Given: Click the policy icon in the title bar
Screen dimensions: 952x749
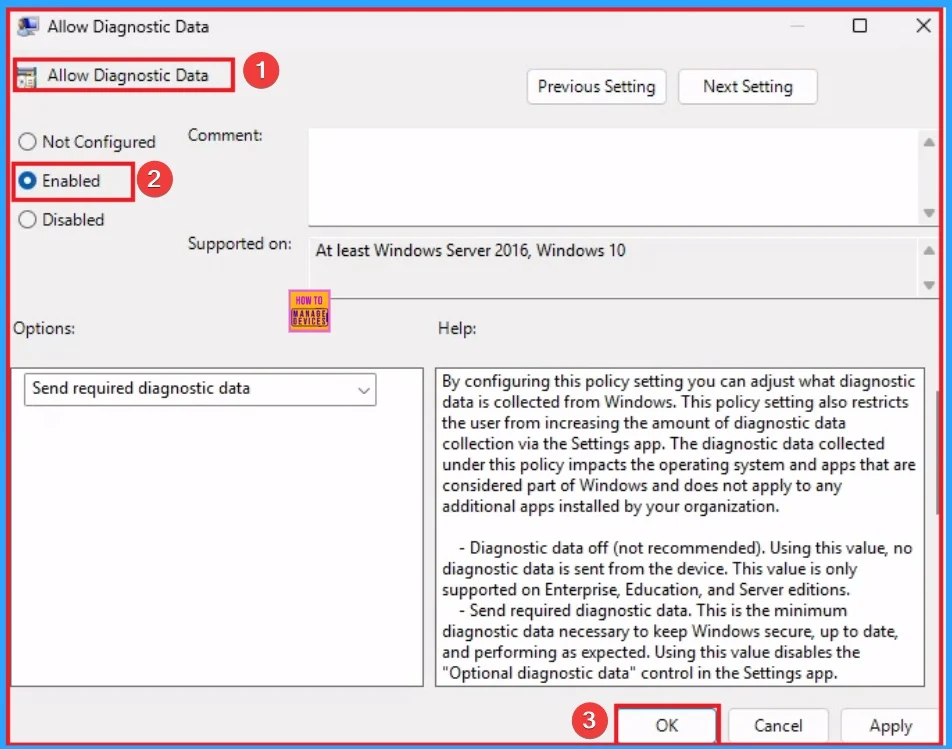Looking at the screenshot, I should (x=27, y=27).
